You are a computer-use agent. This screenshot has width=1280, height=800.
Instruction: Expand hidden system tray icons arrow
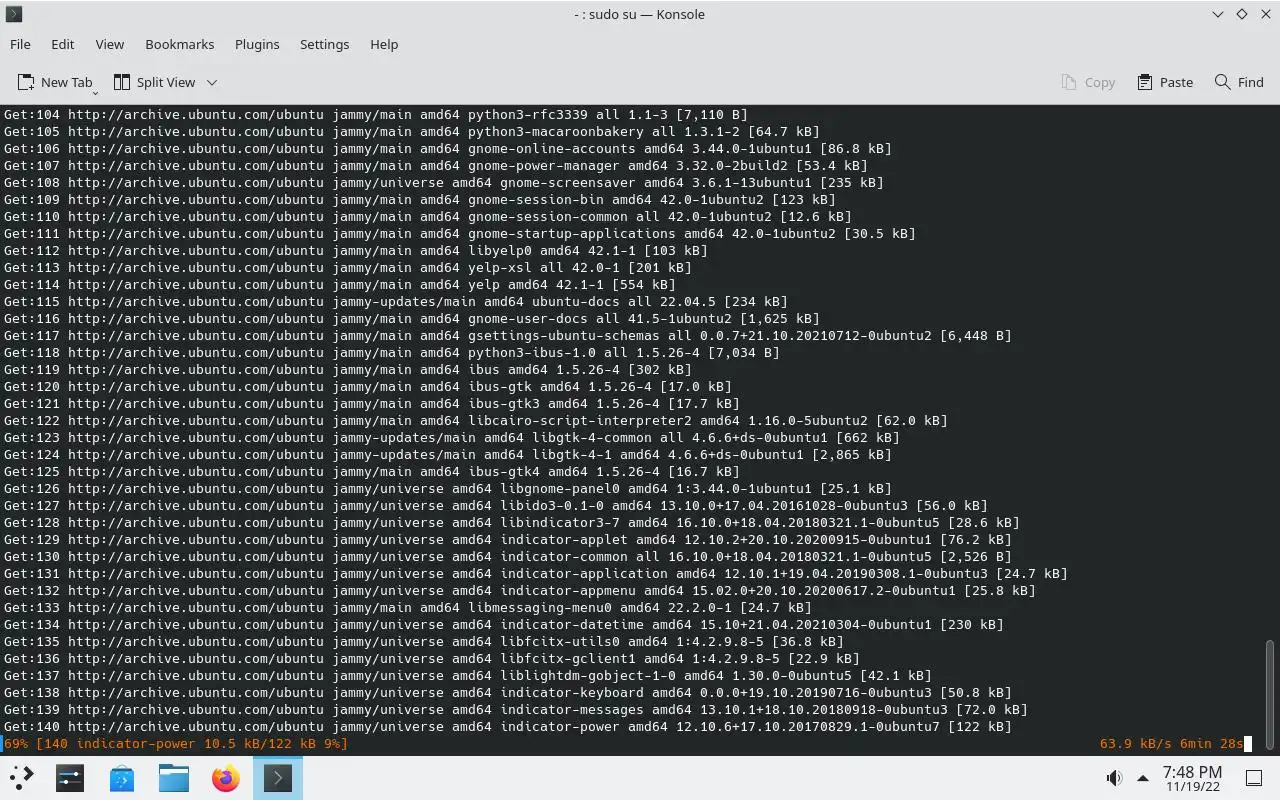(x=1142, y=778)
